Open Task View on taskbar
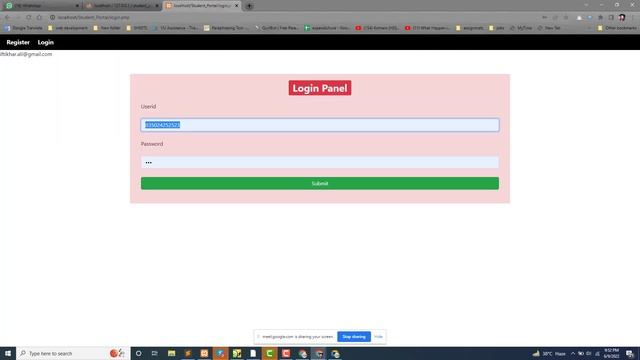The image size is (640, 360). click(x=155, y=353)
